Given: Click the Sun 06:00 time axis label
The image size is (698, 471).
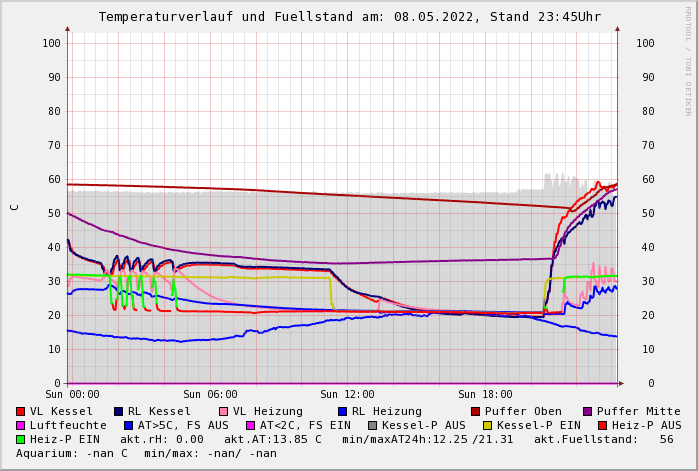Looking at the screenshot, I should pyautogui.click(x=210, y=394).
